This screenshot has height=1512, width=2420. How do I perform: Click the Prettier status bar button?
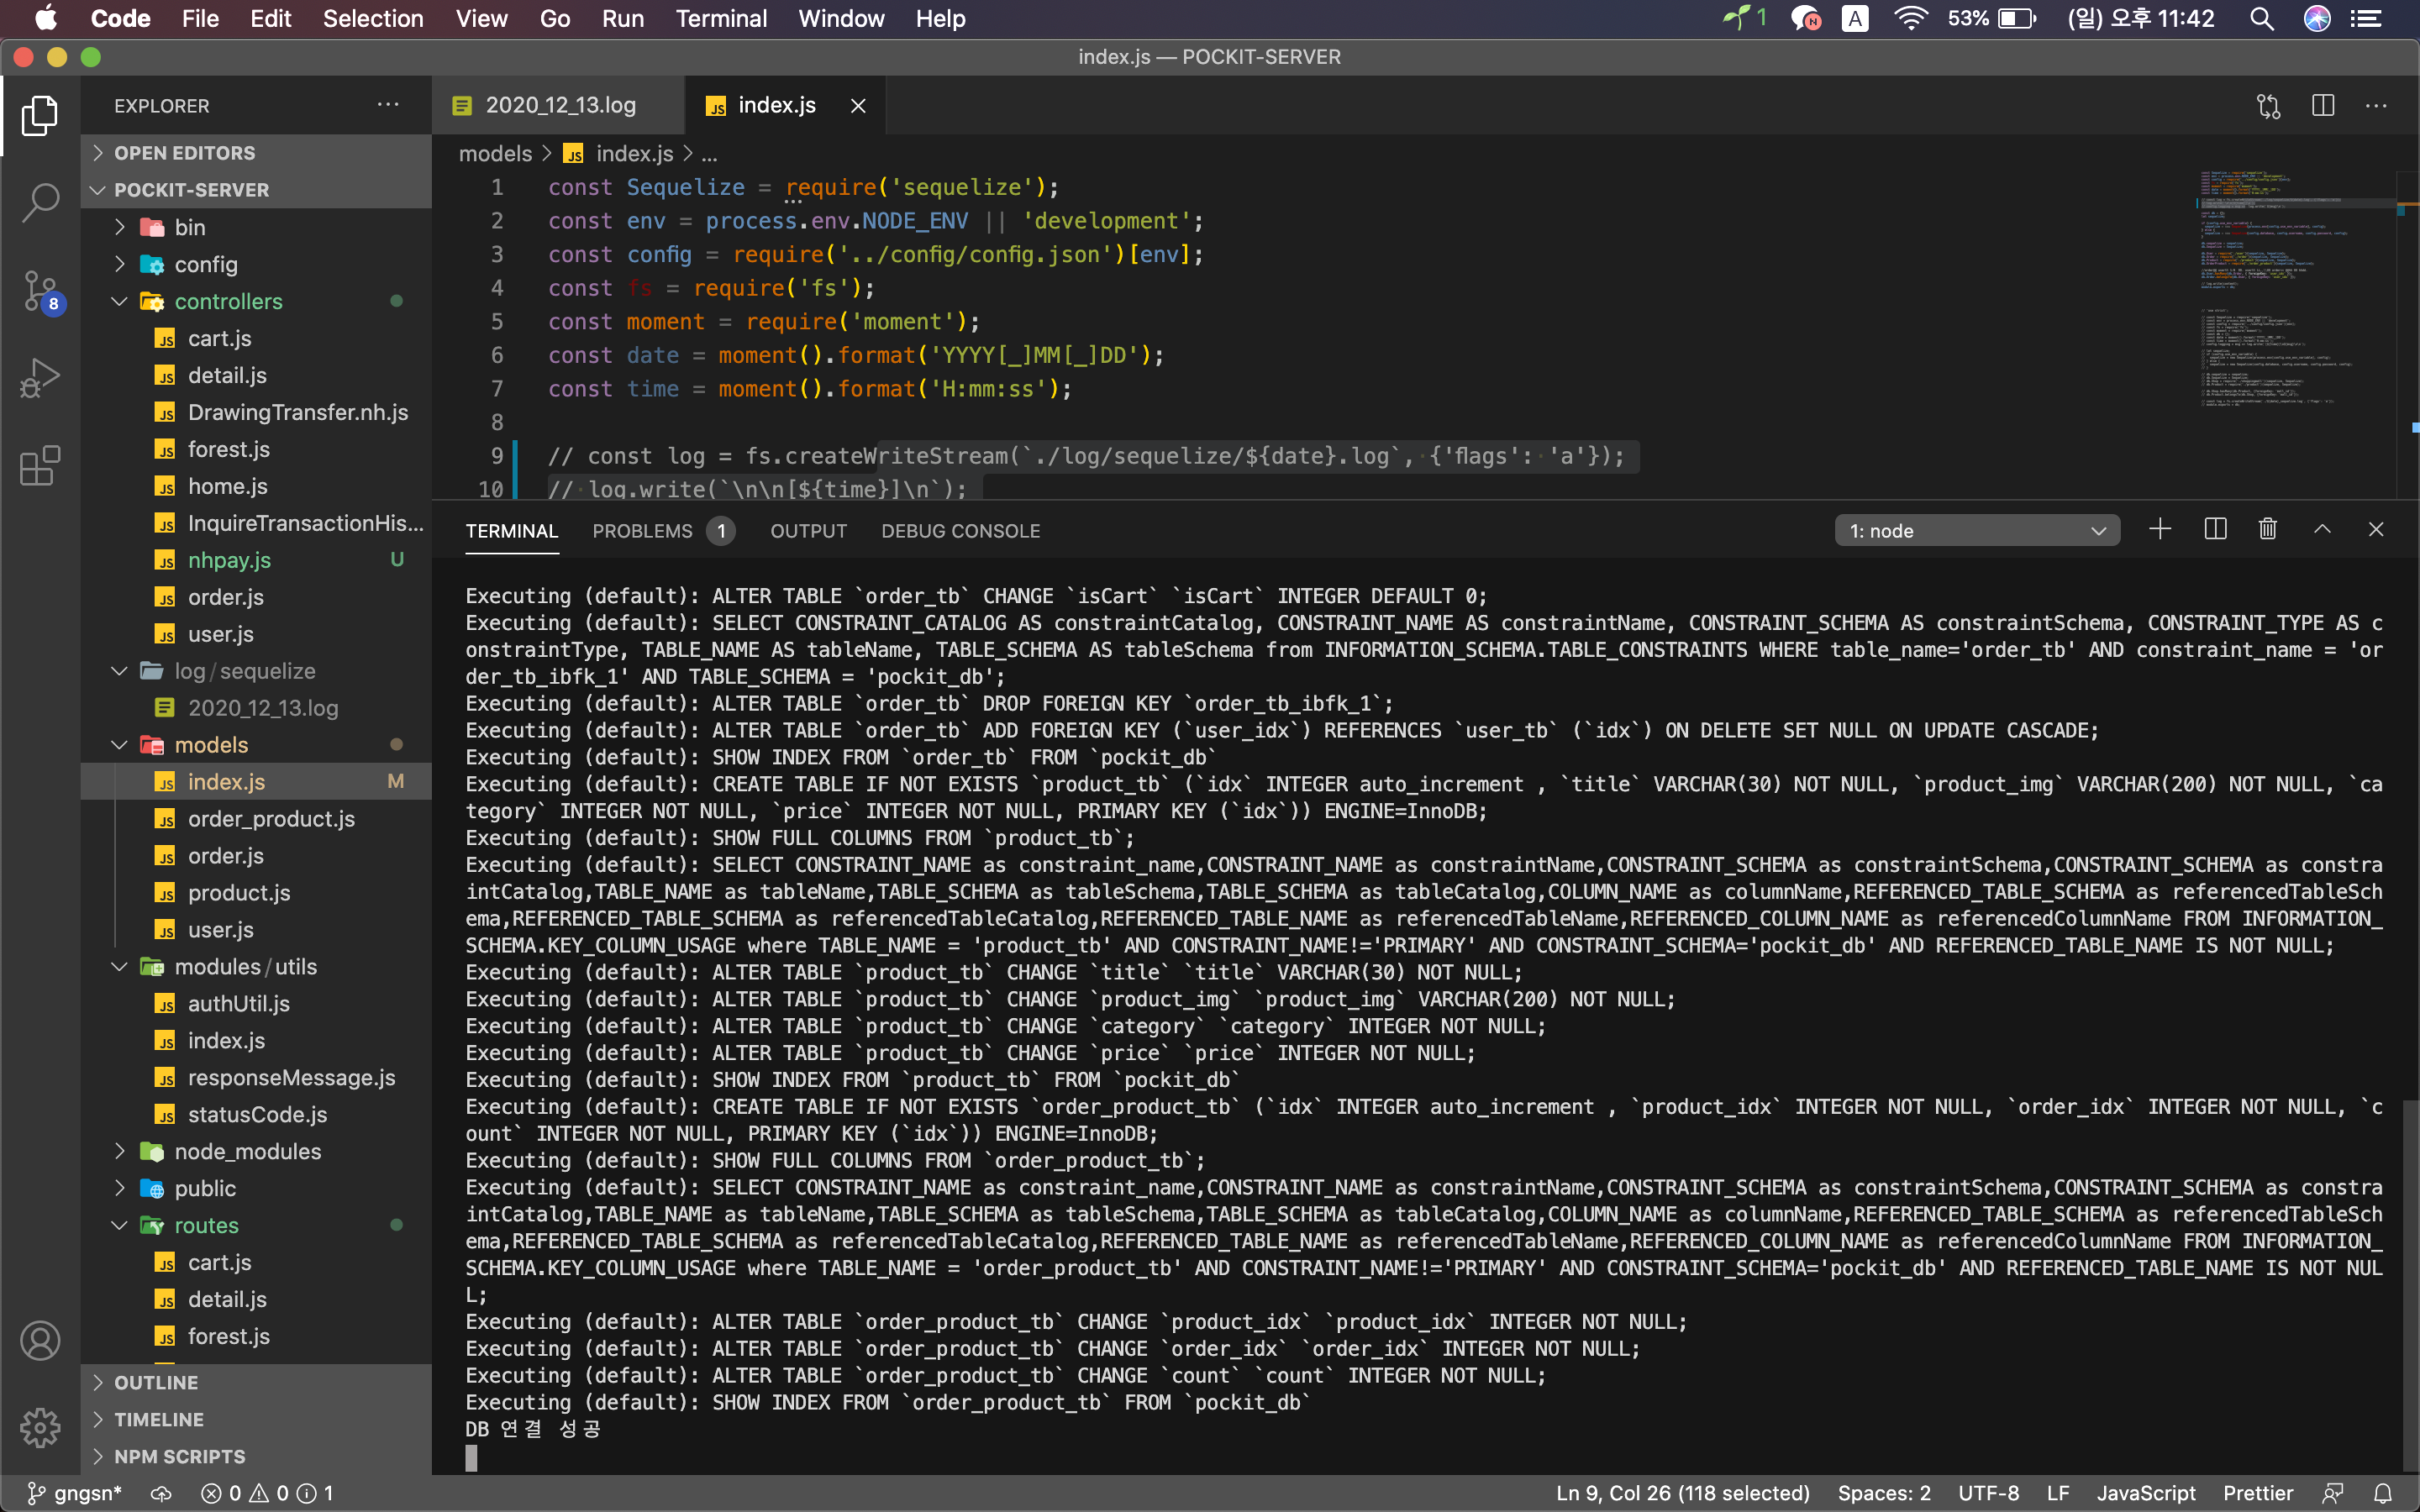coord(2257,1493)
